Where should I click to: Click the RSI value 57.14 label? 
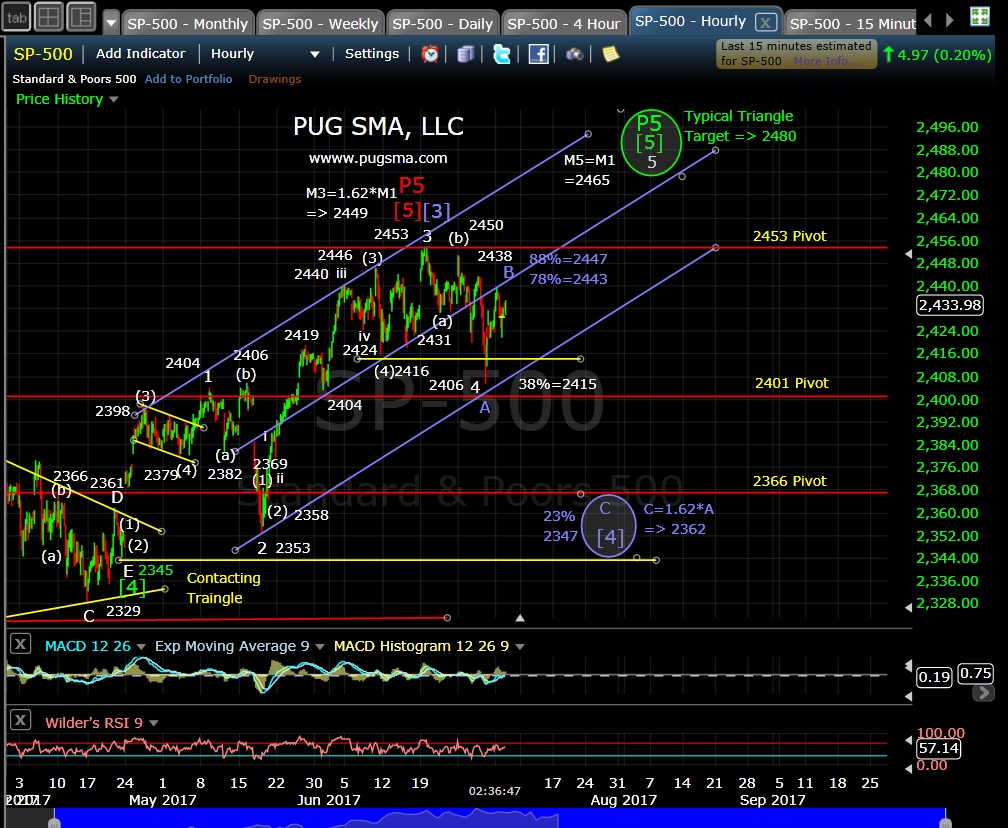point(939,748)
